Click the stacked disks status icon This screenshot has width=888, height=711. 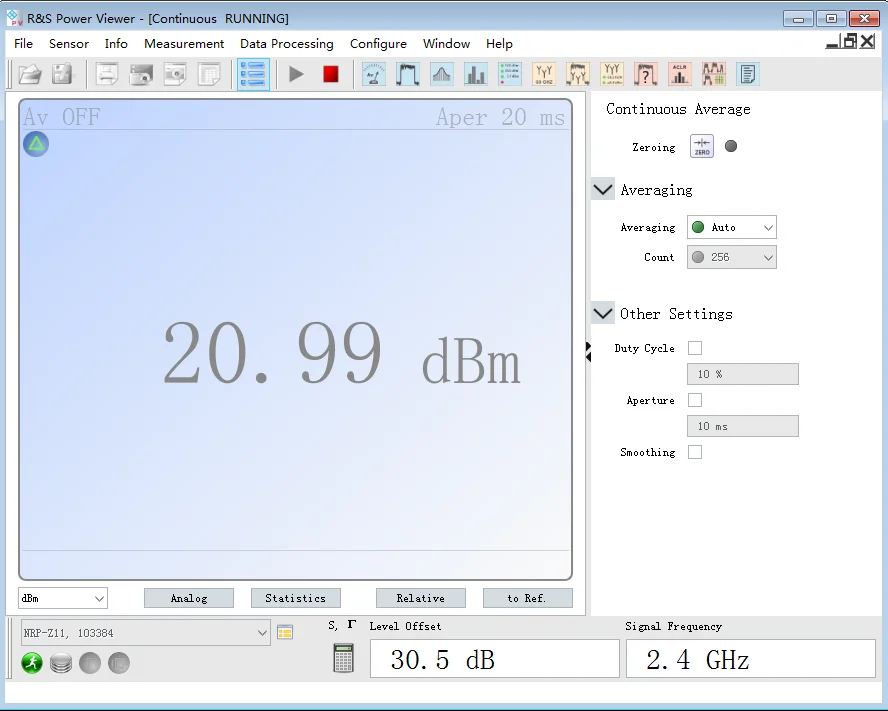tap(61, 662)
